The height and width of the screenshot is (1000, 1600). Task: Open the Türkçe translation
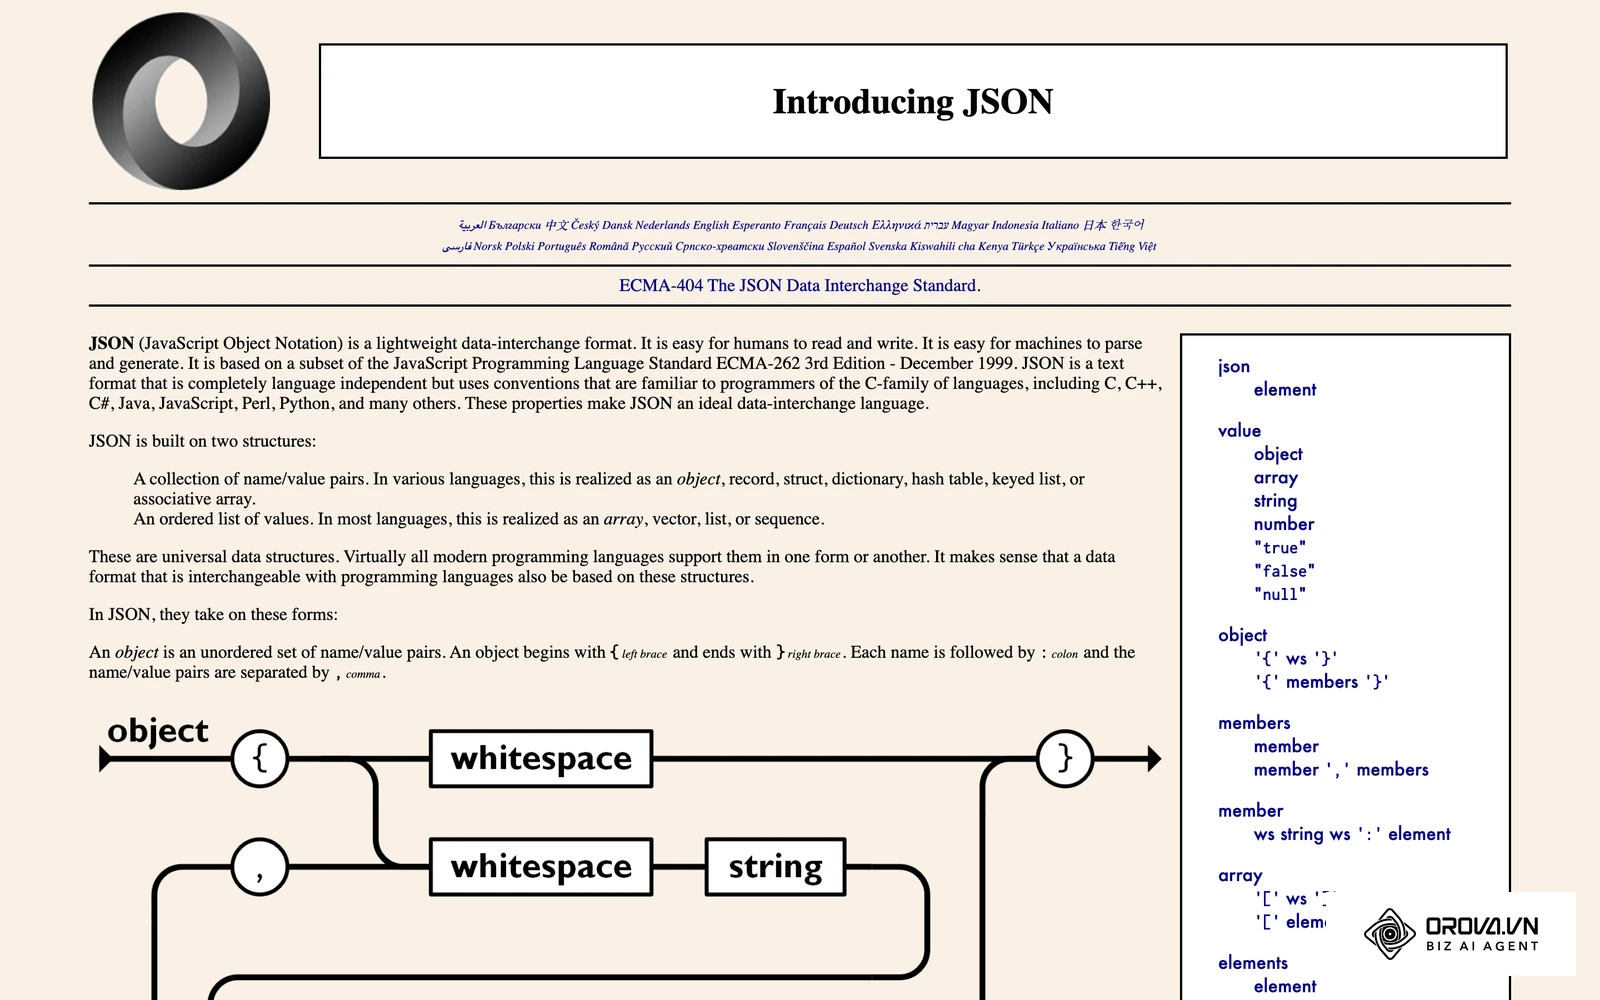(1027, 246)
